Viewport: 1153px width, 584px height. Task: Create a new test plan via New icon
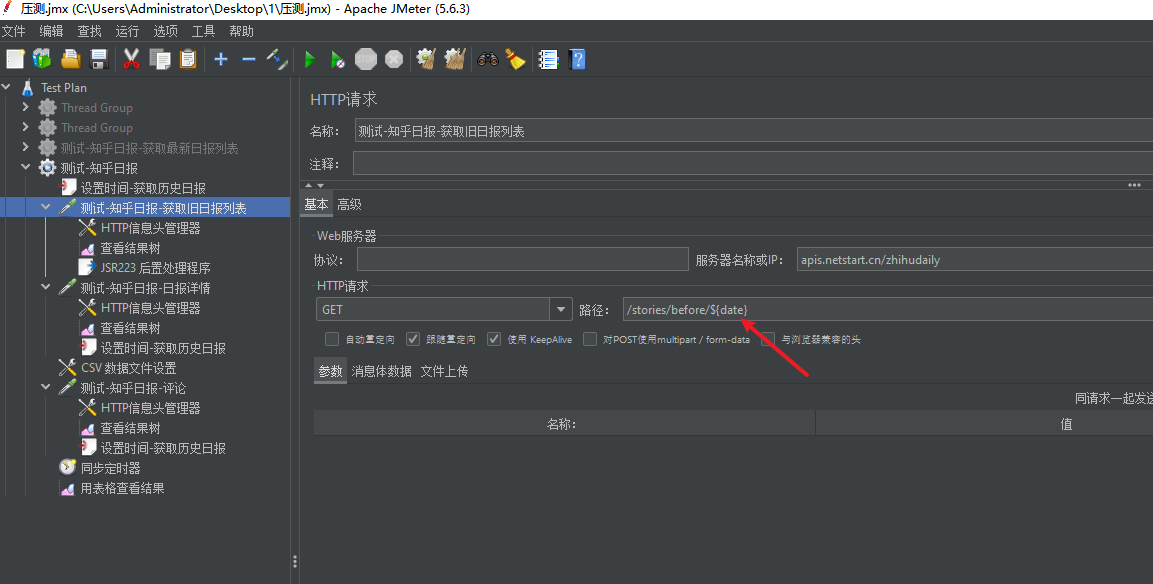15,59
